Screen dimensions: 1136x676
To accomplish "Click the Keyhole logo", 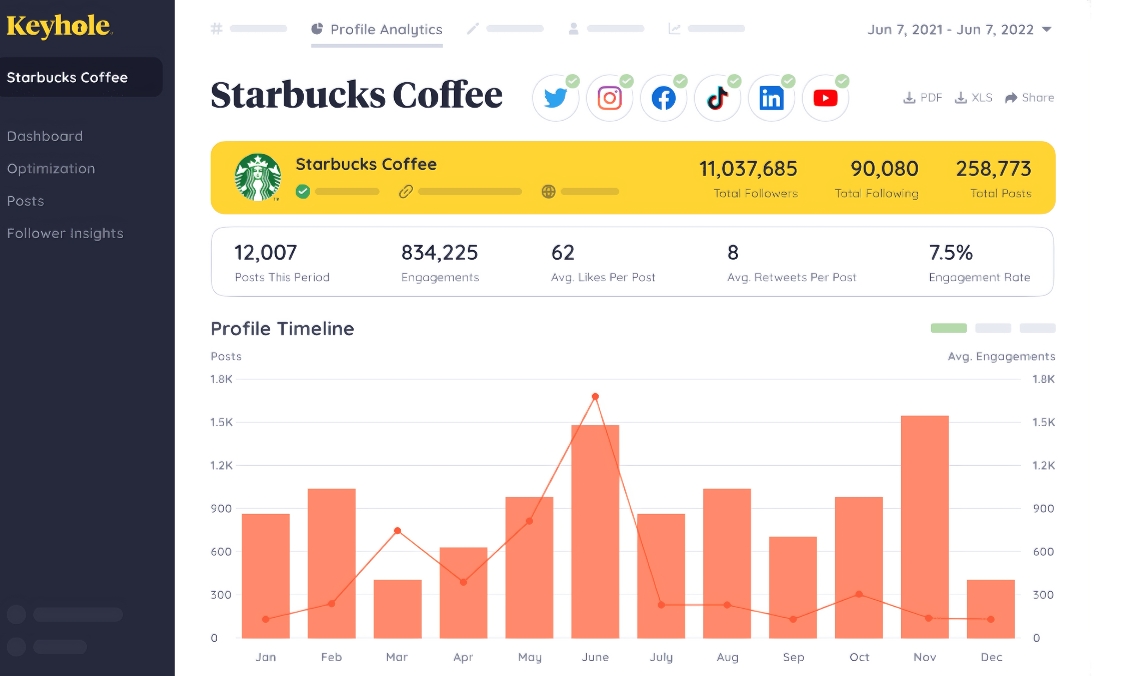I will coord(59,27).
